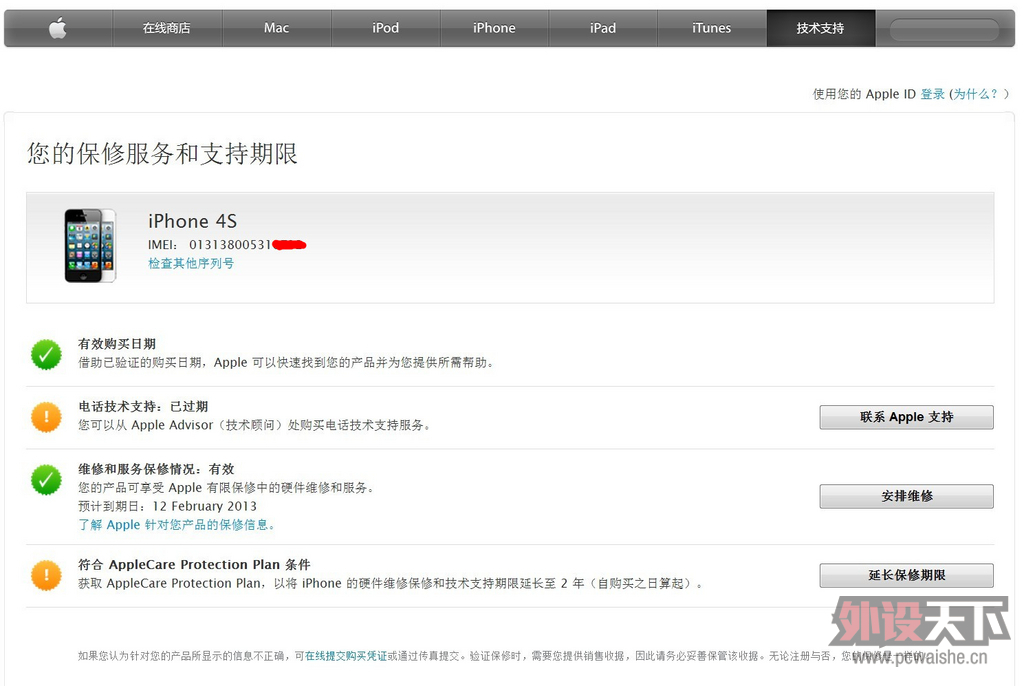This screenshot has width=1024, height=686.
Task: Click the 为什么？ link
Action: 976,94
